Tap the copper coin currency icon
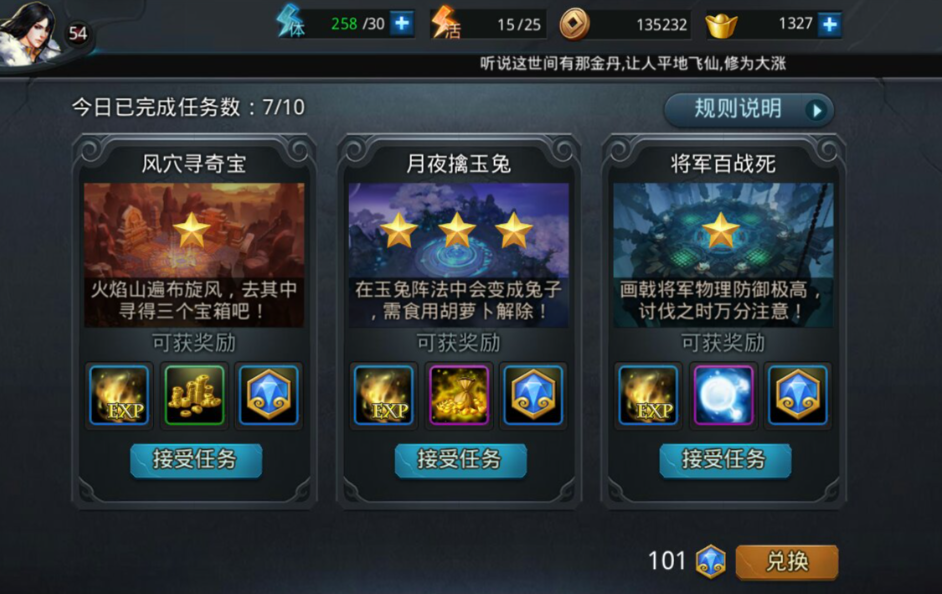The height and width of the screenshot is (594, 942). (x=574, y=25)
